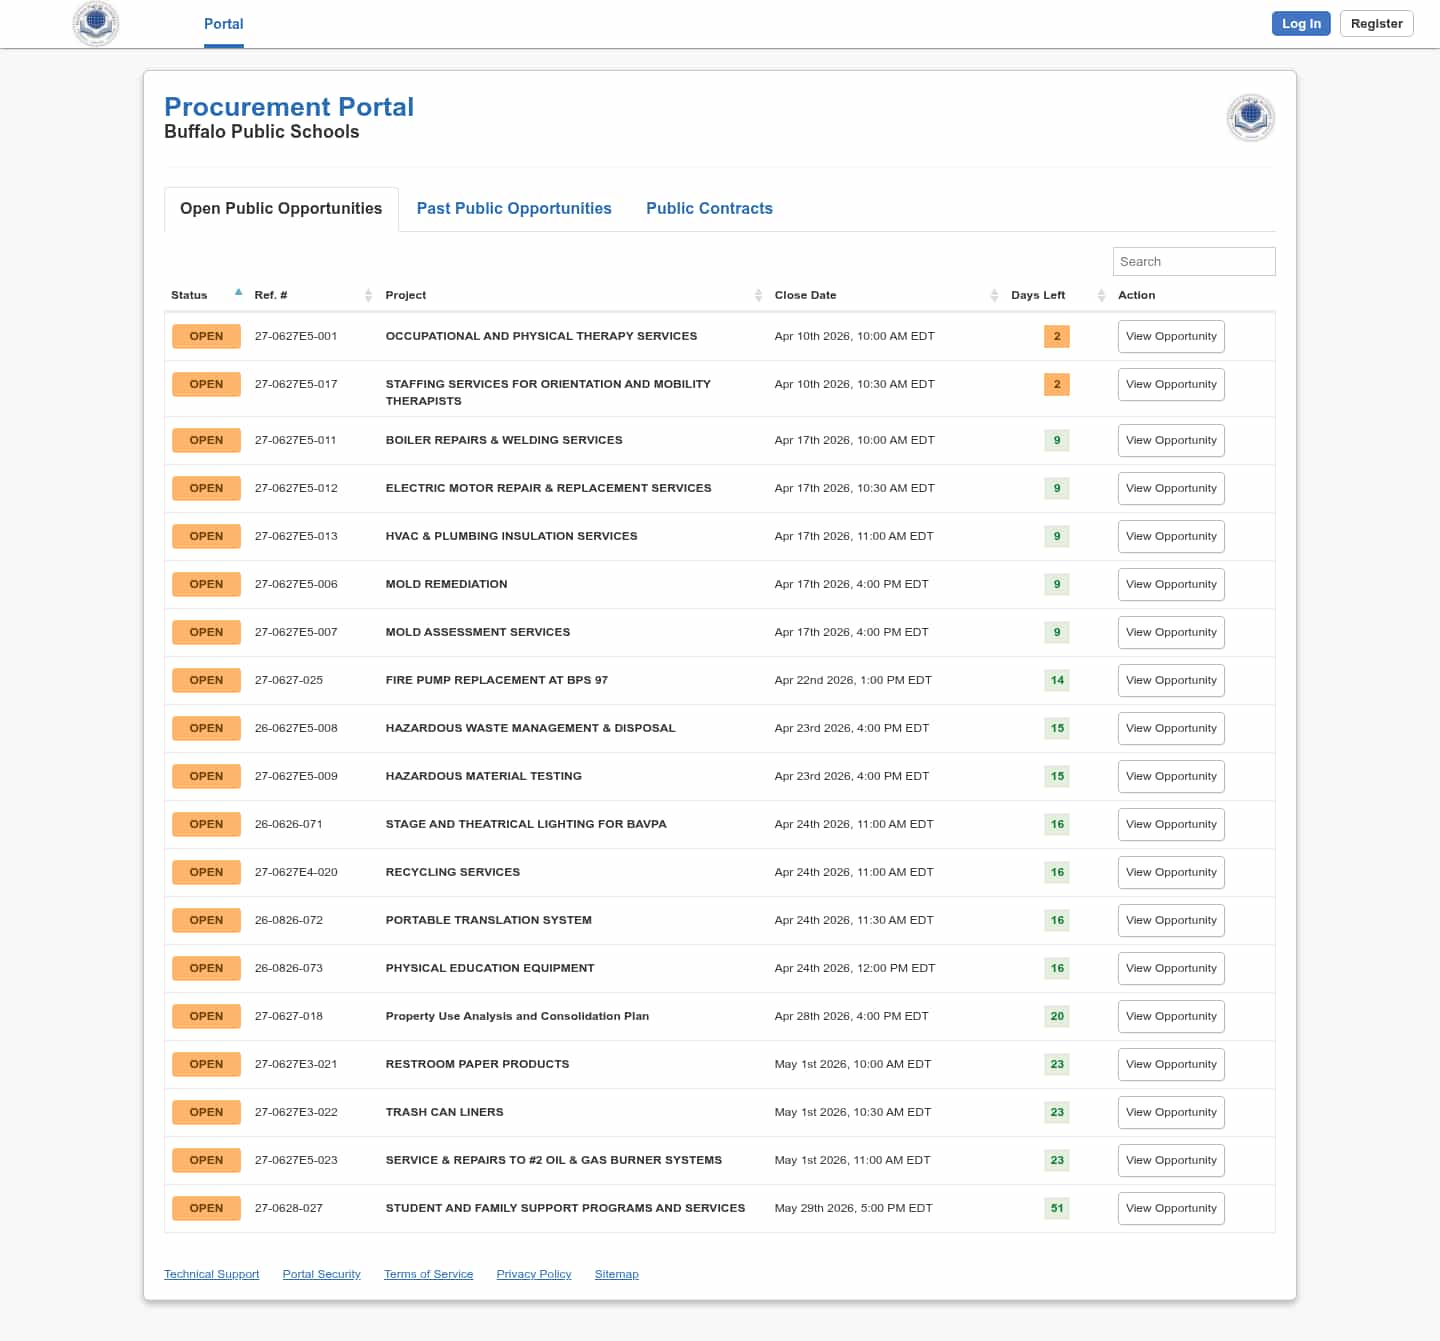
Task: Open the Technical Support footer link
Action: click(211, 1274)
